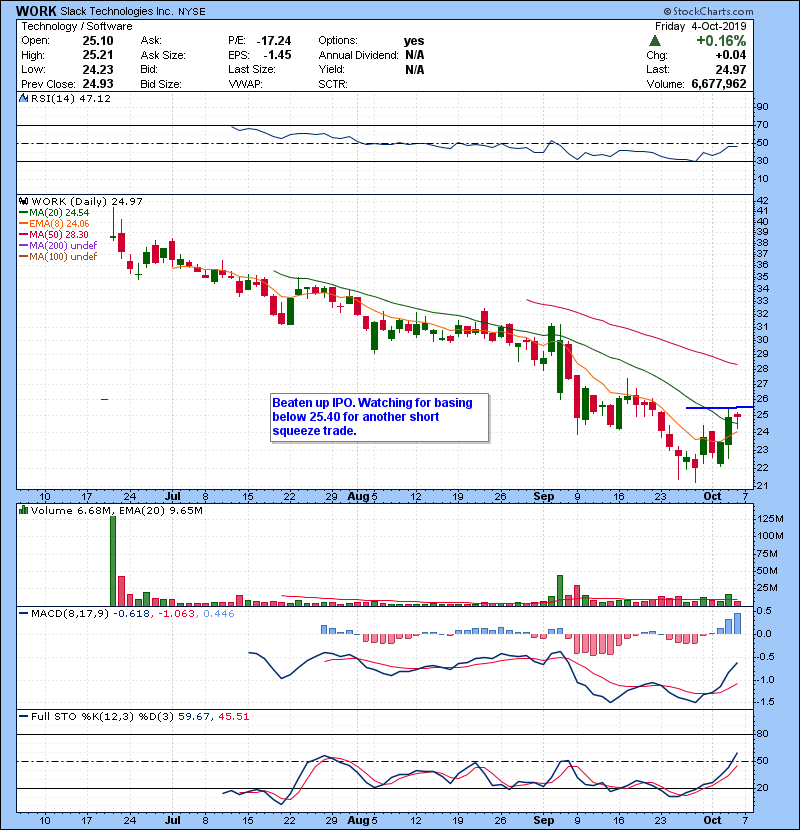Select the WORK ticker symbol in the header
800x830 pixels.
tap(36, 11)
